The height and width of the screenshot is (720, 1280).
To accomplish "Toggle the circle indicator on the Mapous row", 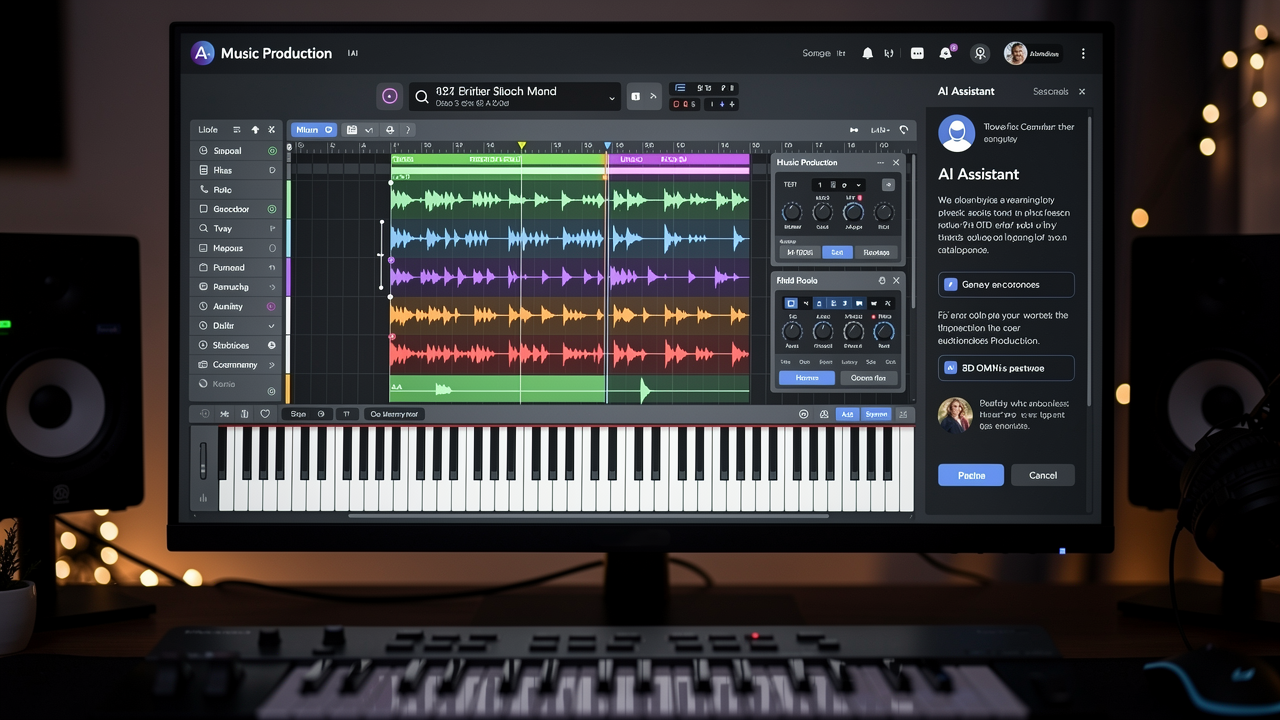I will point(272,248).
